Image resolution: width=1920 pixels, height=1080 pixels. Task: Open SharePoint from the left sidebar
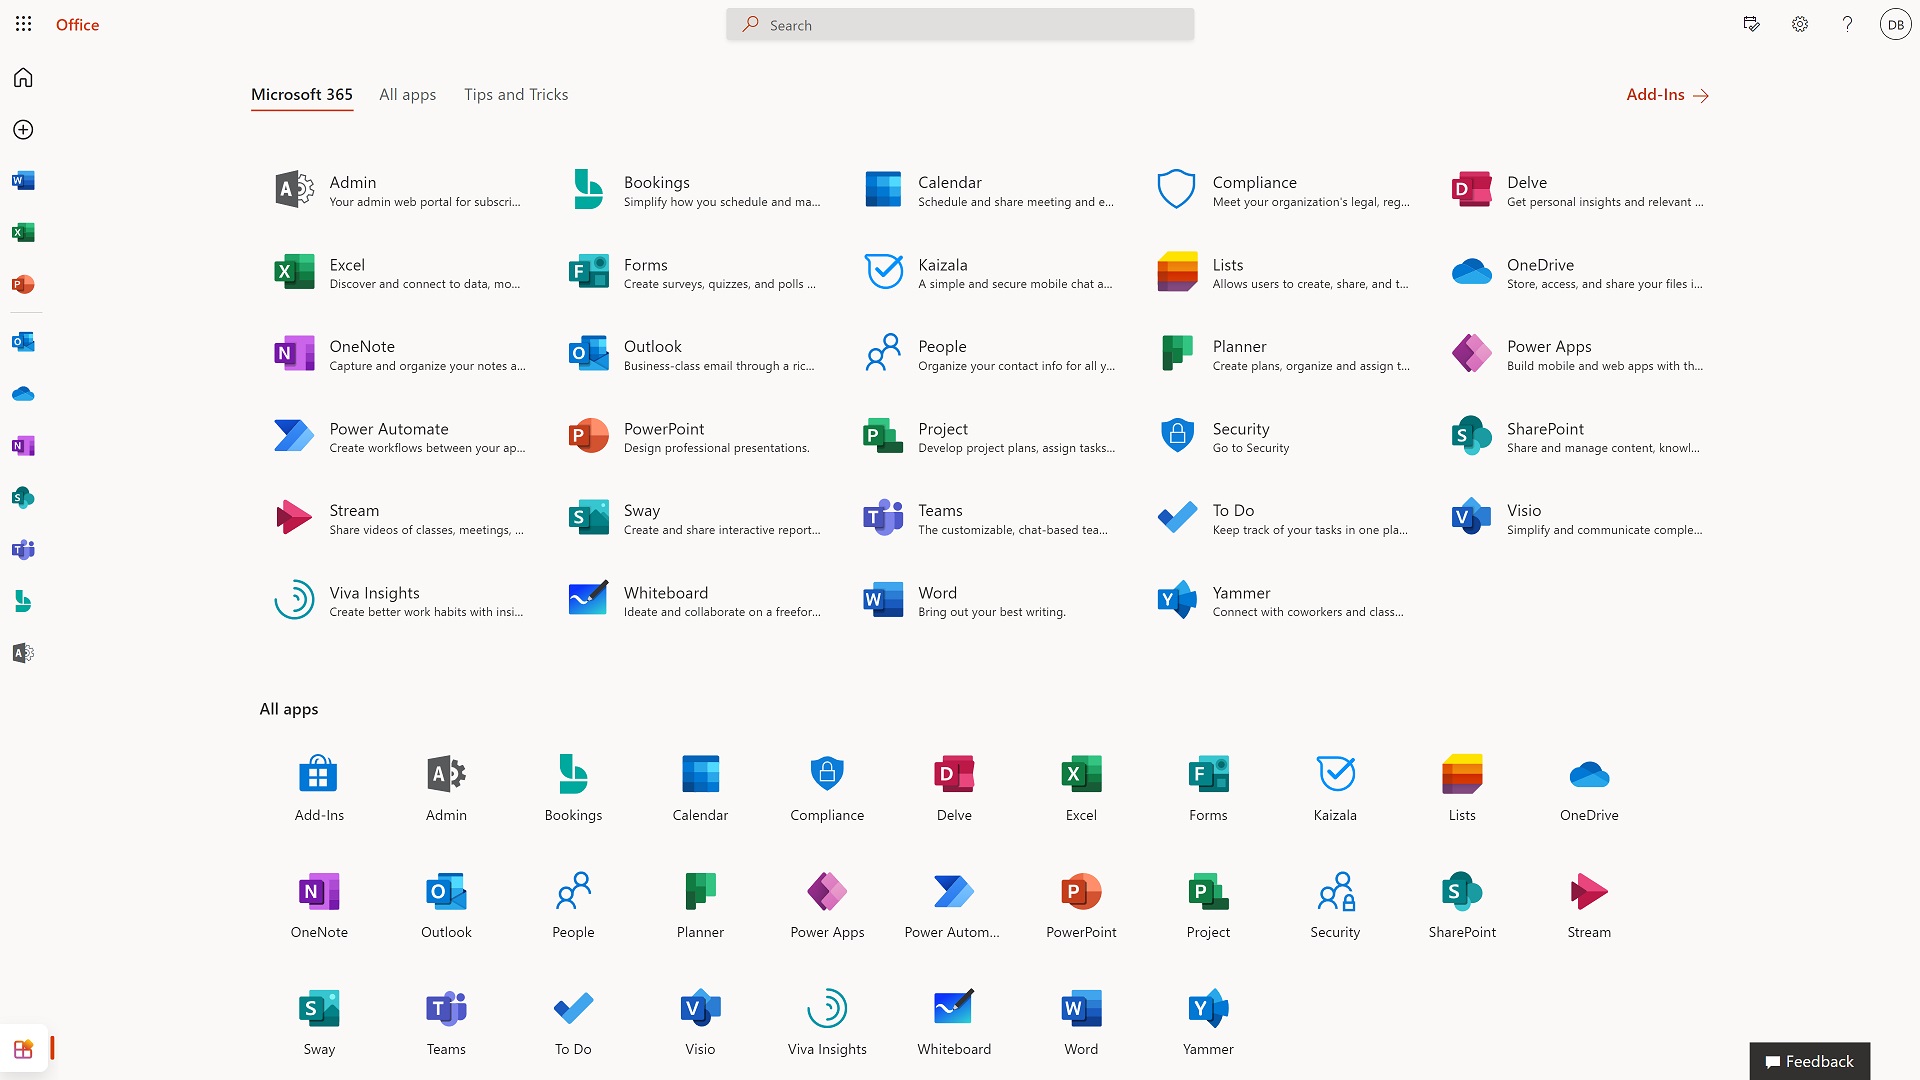tap(23, 498)
